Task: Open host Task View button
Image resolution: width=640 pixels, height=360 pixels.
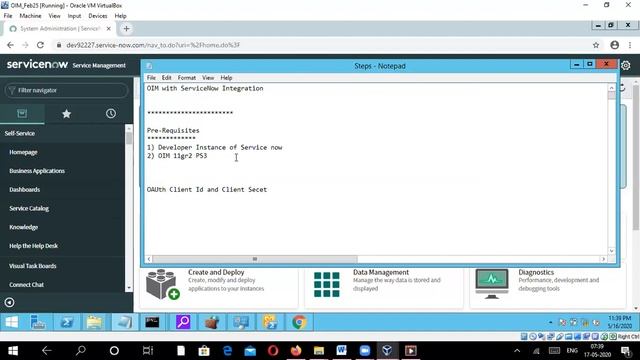Action: (148, 351)
